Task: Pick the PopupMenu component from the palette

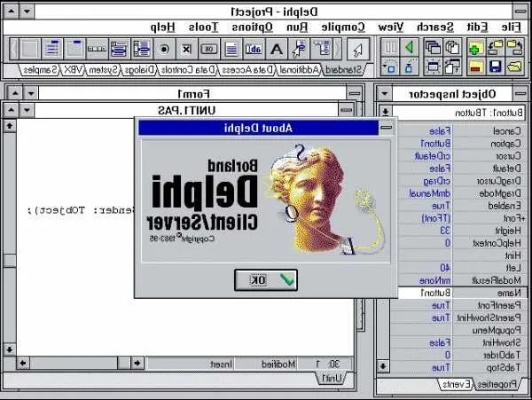Action: click(299, 49)
